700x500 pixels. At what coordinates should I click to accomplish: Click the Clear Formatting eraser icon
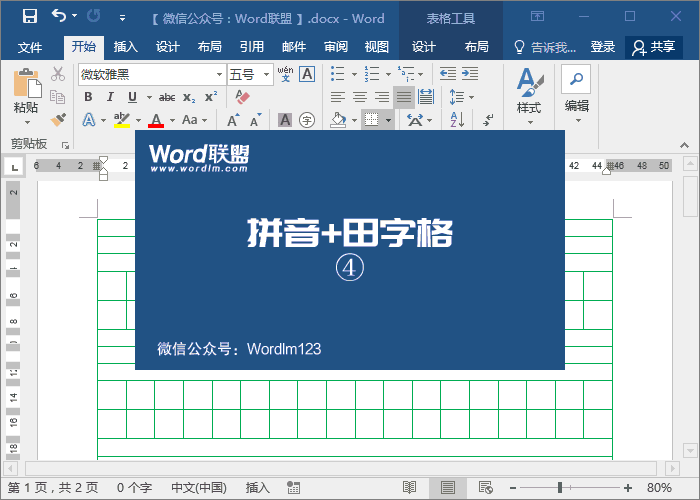pos(242,97)
